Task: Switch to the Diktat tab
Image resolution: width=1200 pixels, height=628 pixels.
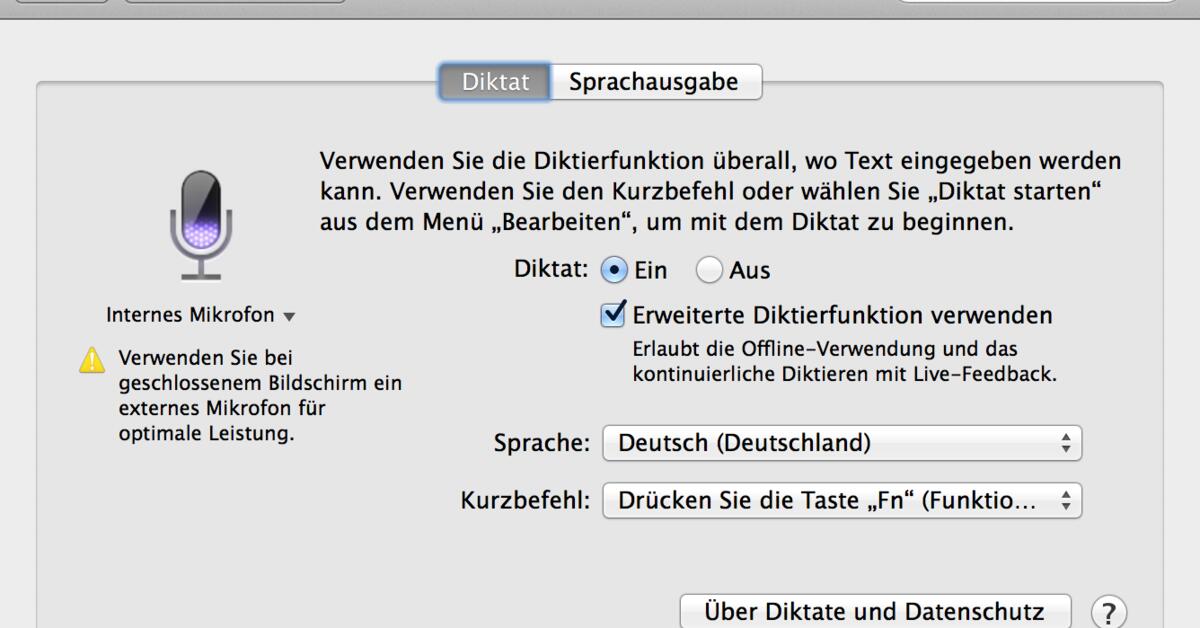Action: click(496, 82)
